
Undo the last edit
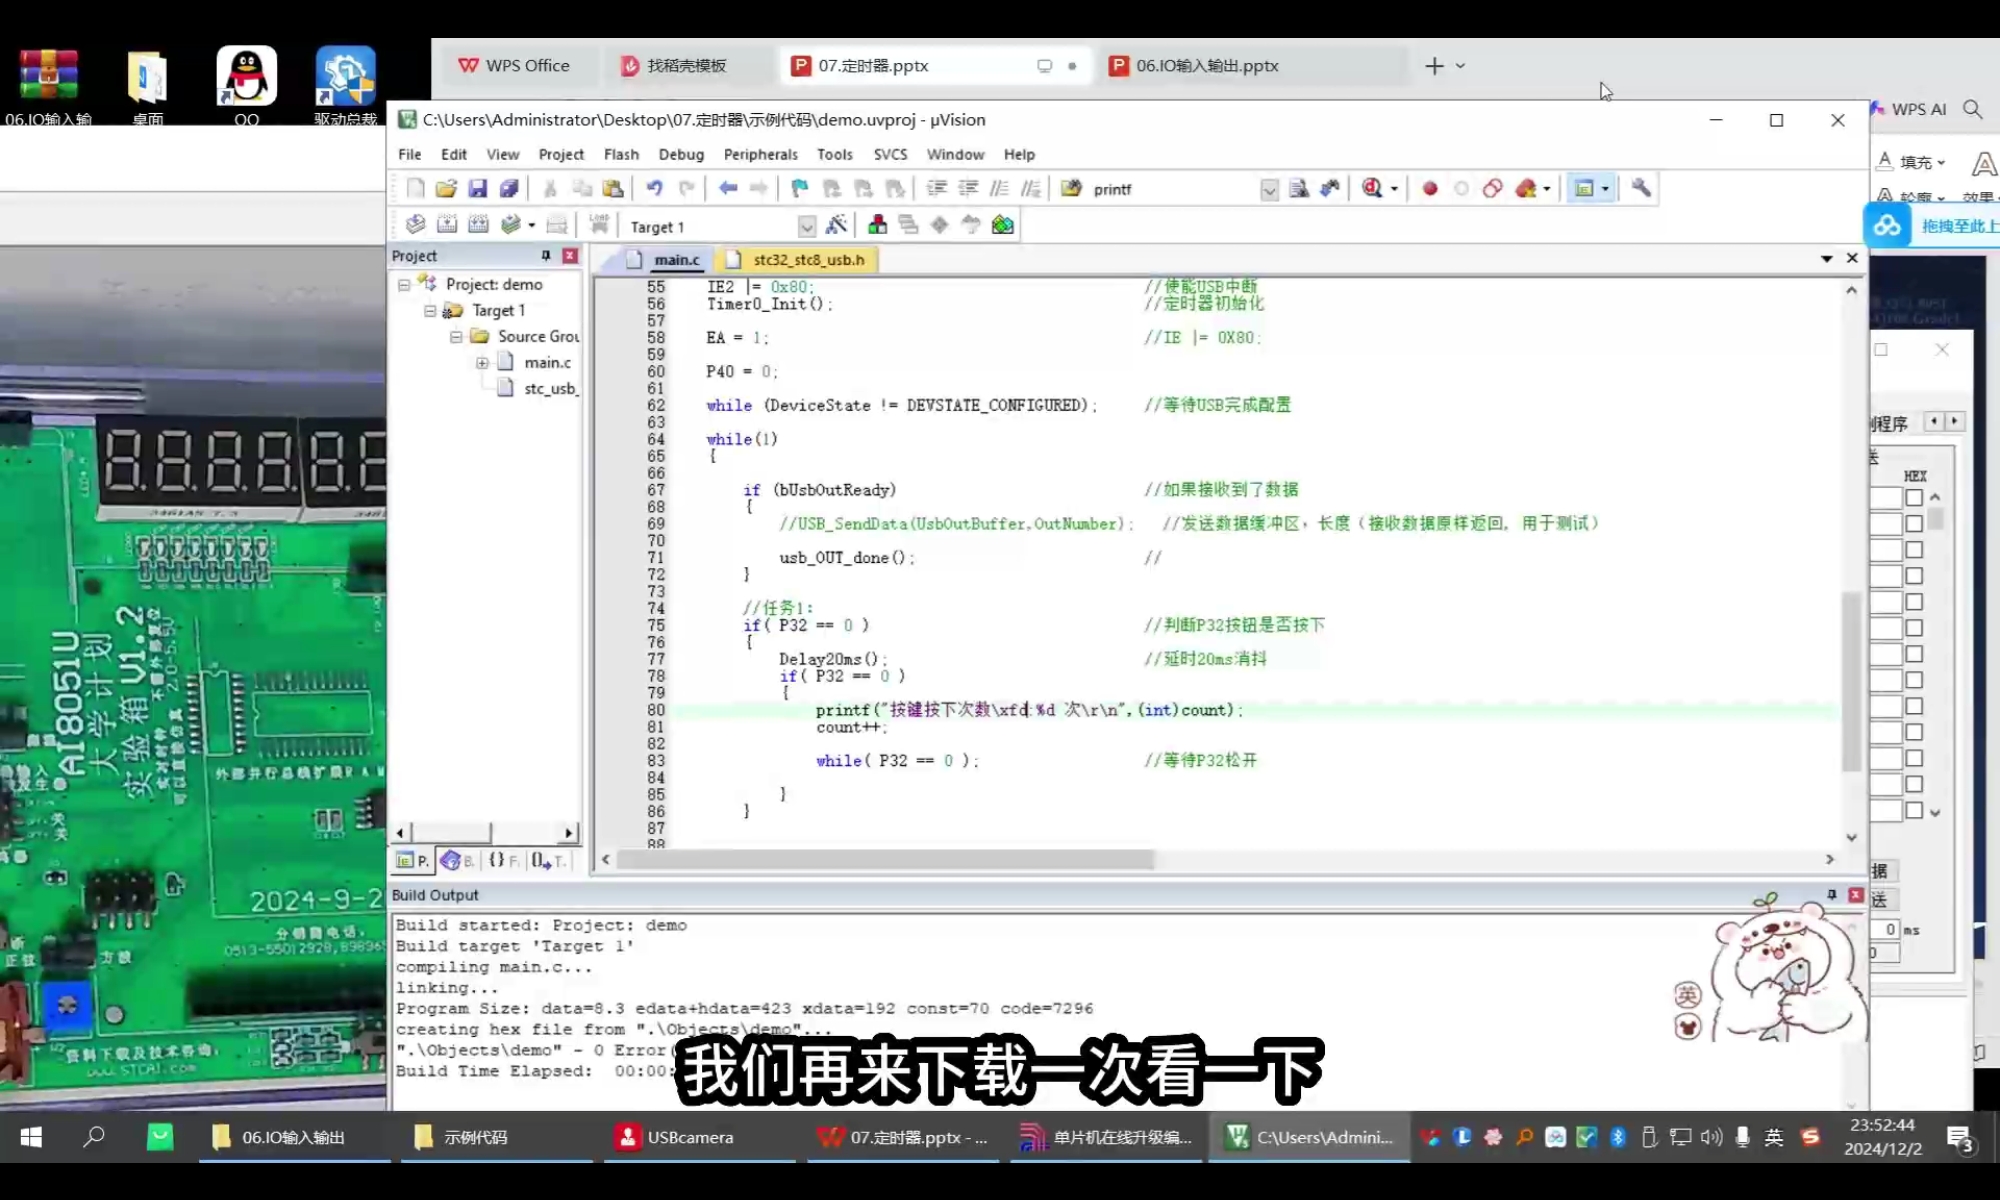(x=654, y=188)
